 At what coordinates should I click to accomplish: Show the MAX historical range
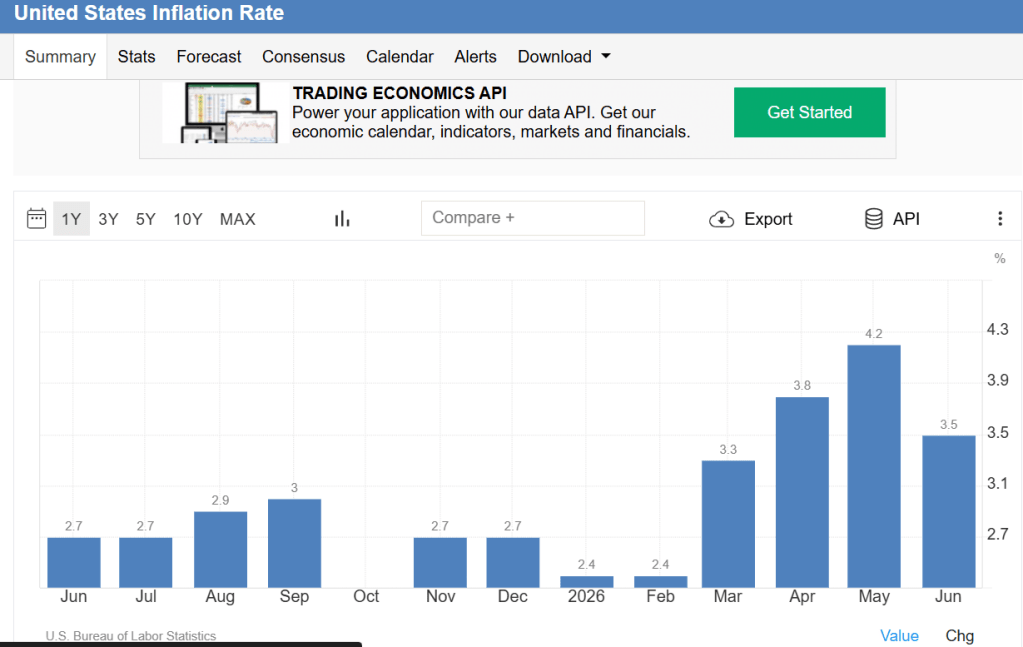pyautogui.click(x=237, y=219)
